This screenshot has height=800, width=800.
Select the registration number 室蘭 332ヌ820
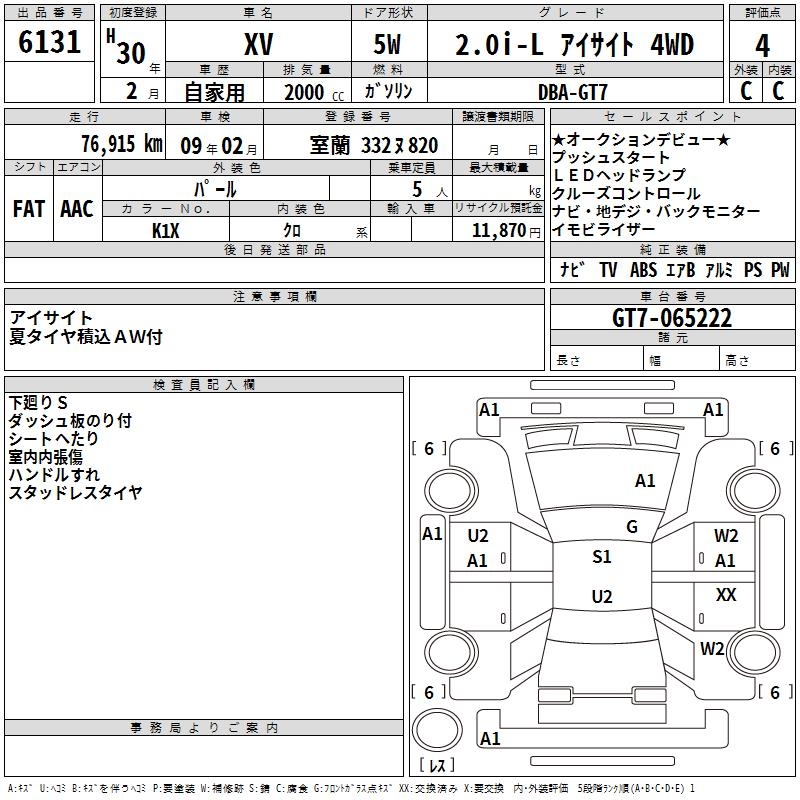pos(374,145)
